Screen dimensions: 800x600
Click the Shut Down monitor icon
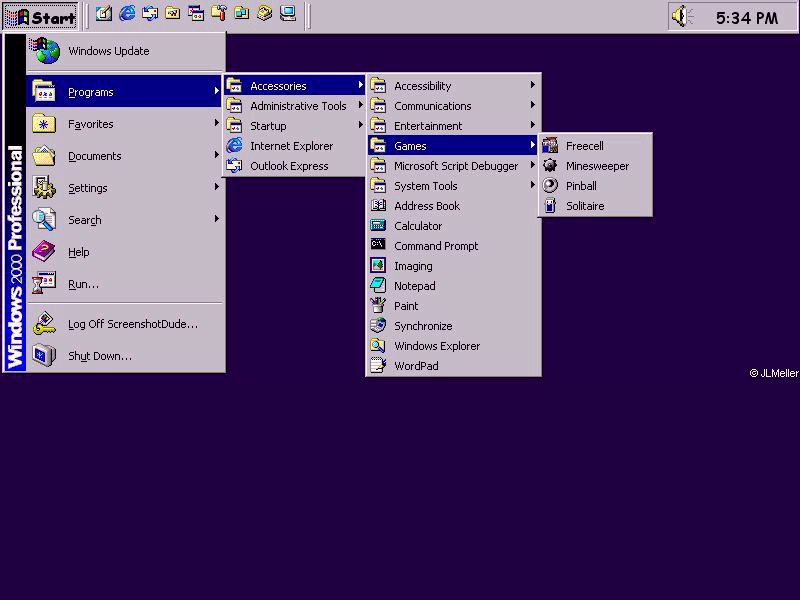[44, 356]
